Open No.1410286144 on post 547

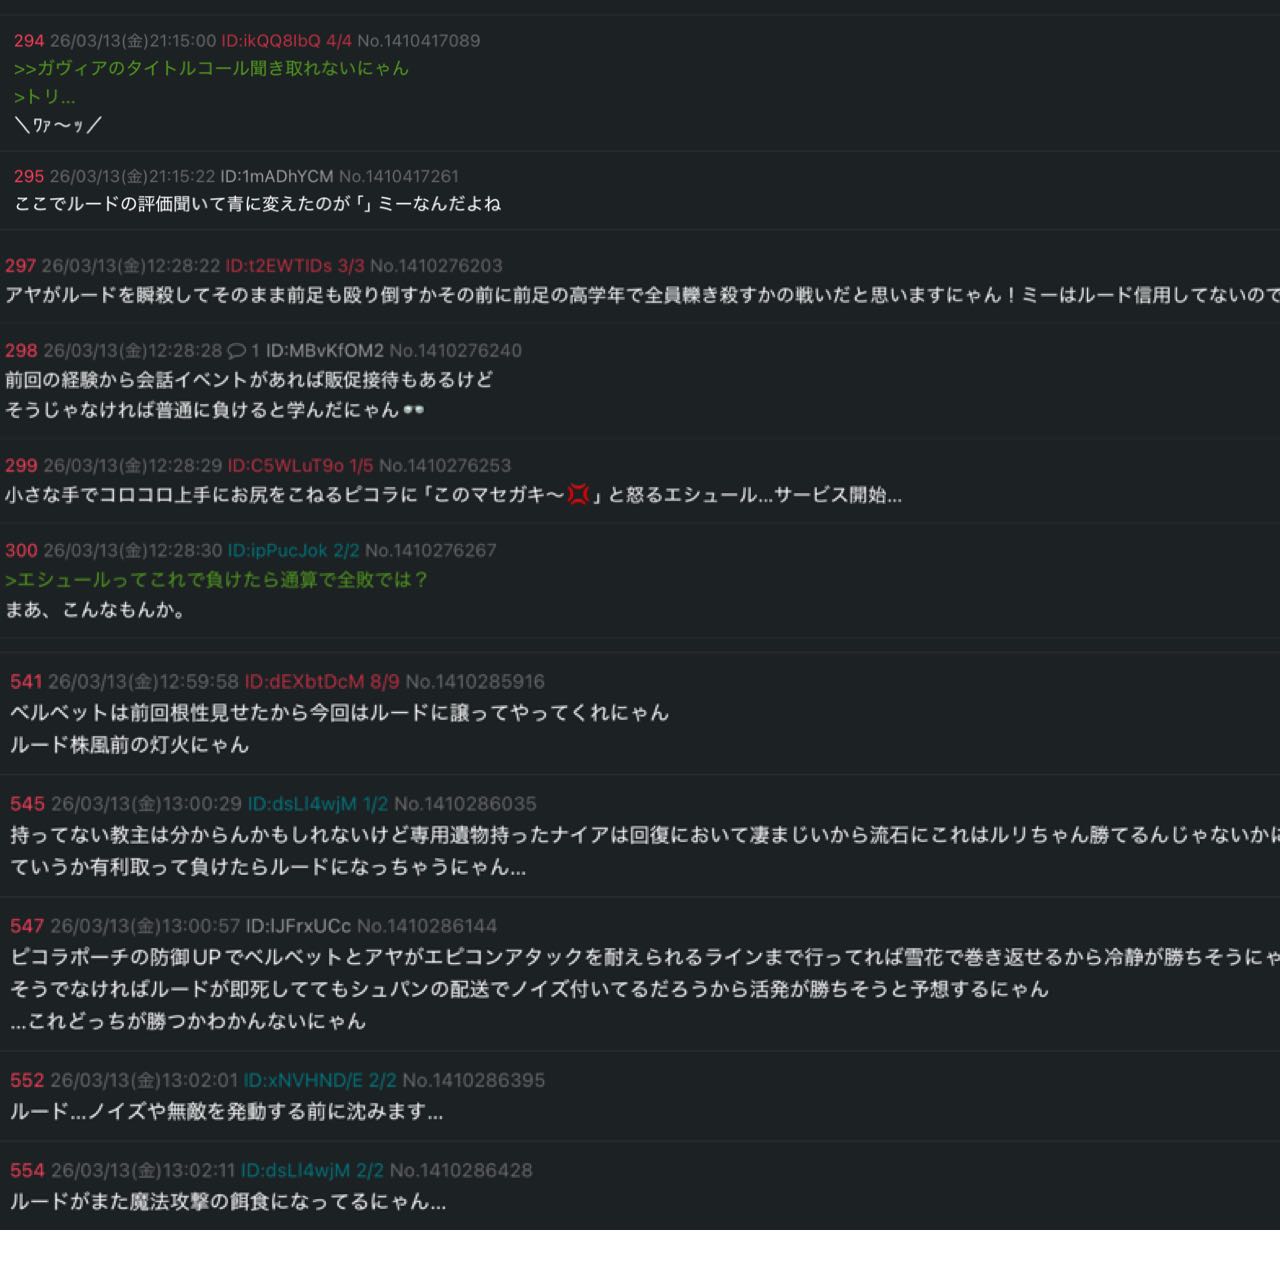426,926
